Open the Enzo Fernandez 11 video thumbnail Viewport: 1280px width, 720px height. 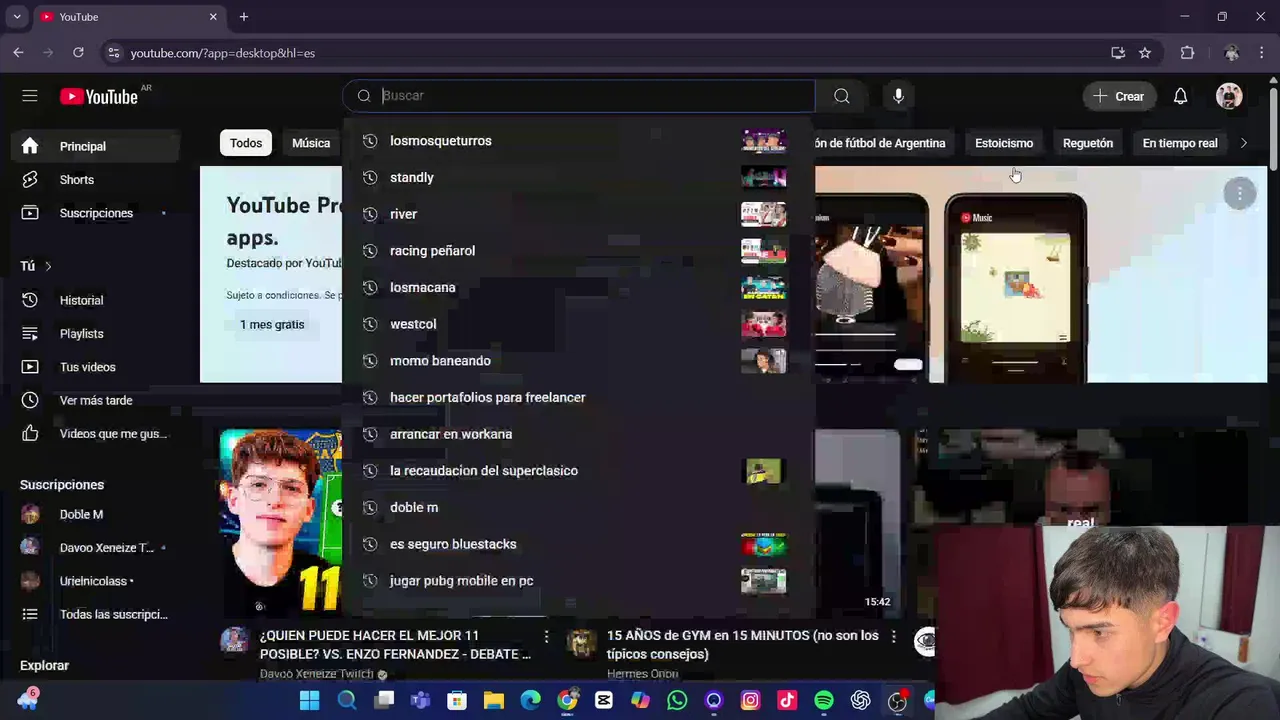click(281, 521)
